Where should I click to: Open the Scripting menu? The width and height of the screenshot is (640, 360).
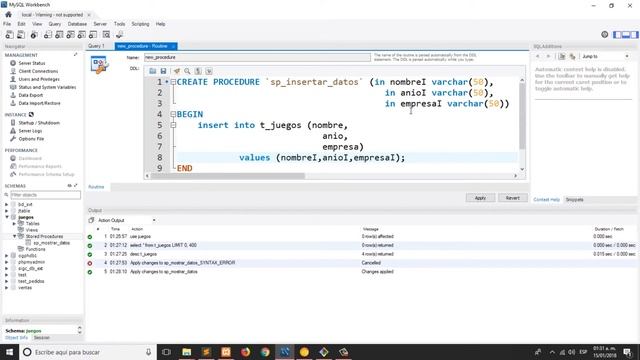point(140,24)
